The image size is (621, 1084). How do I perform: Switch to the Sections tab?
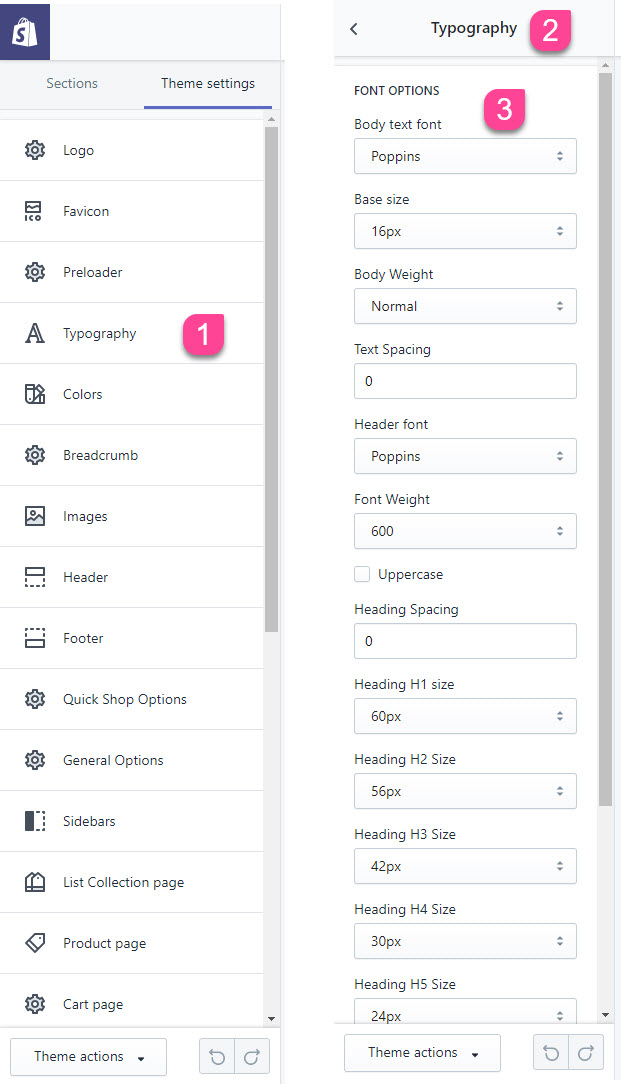point(72,83)
